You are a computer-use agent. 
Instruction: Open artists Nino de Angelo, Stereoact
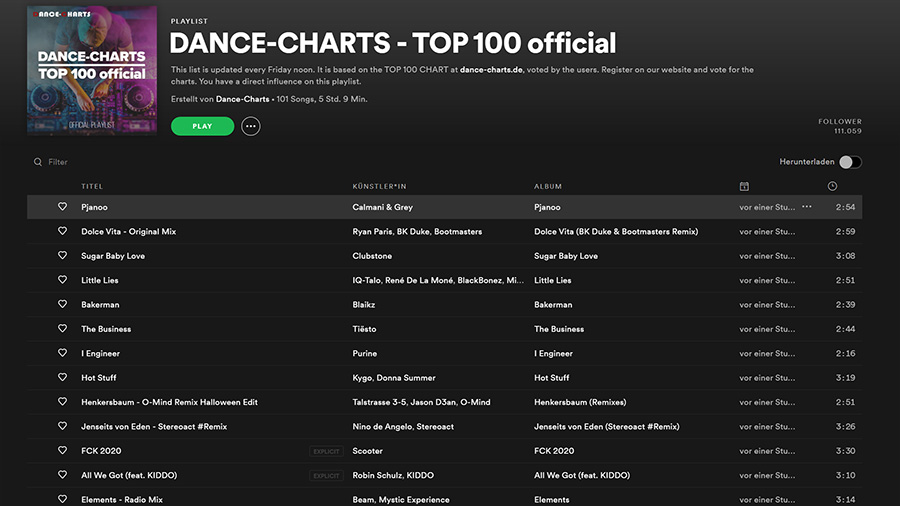coord(403,426)
